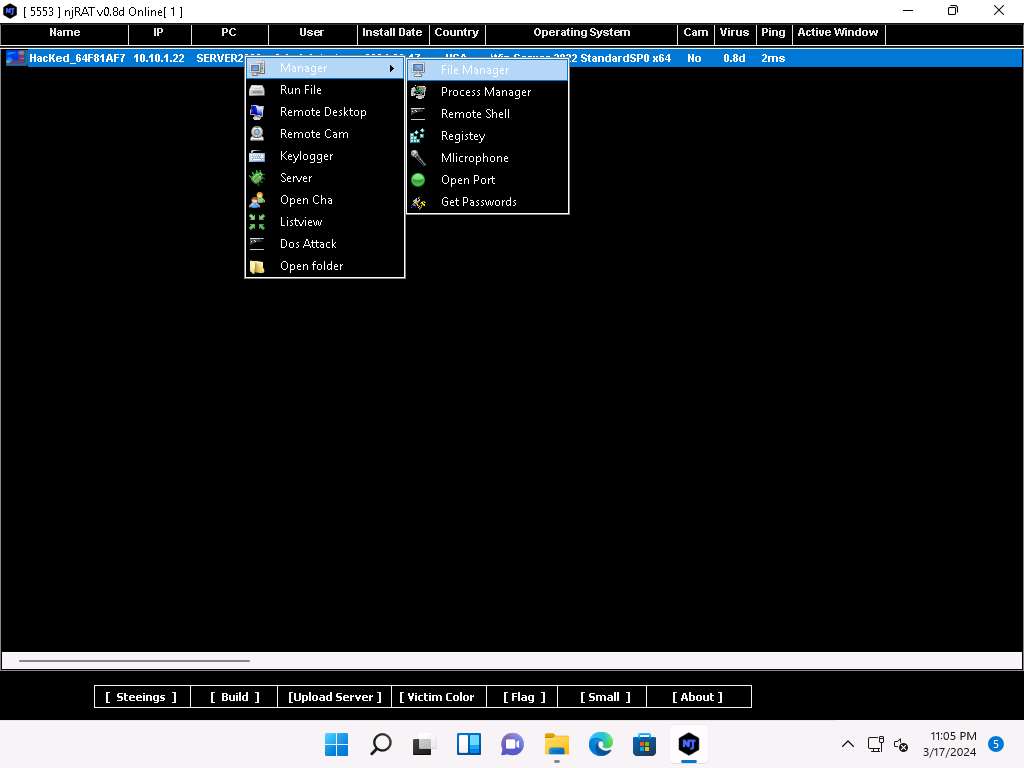The height and width of the screenshot is (768, 1024).
Task: Click the Ping column header
Action: 773,33
